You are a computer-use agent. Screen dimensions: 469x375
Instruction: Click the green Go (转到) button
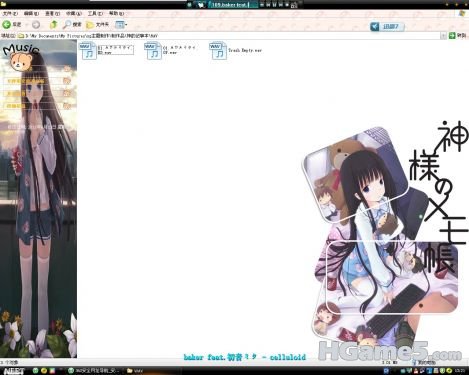click(x=458, y=36)
